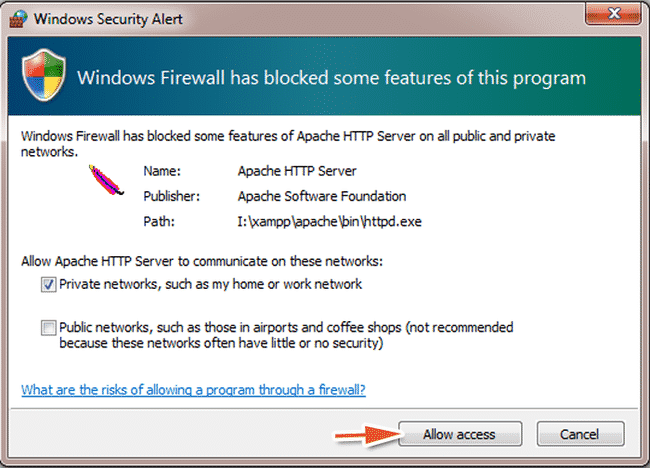Select the program name "Apache HTTP Server" value

(x=298, y=171)
